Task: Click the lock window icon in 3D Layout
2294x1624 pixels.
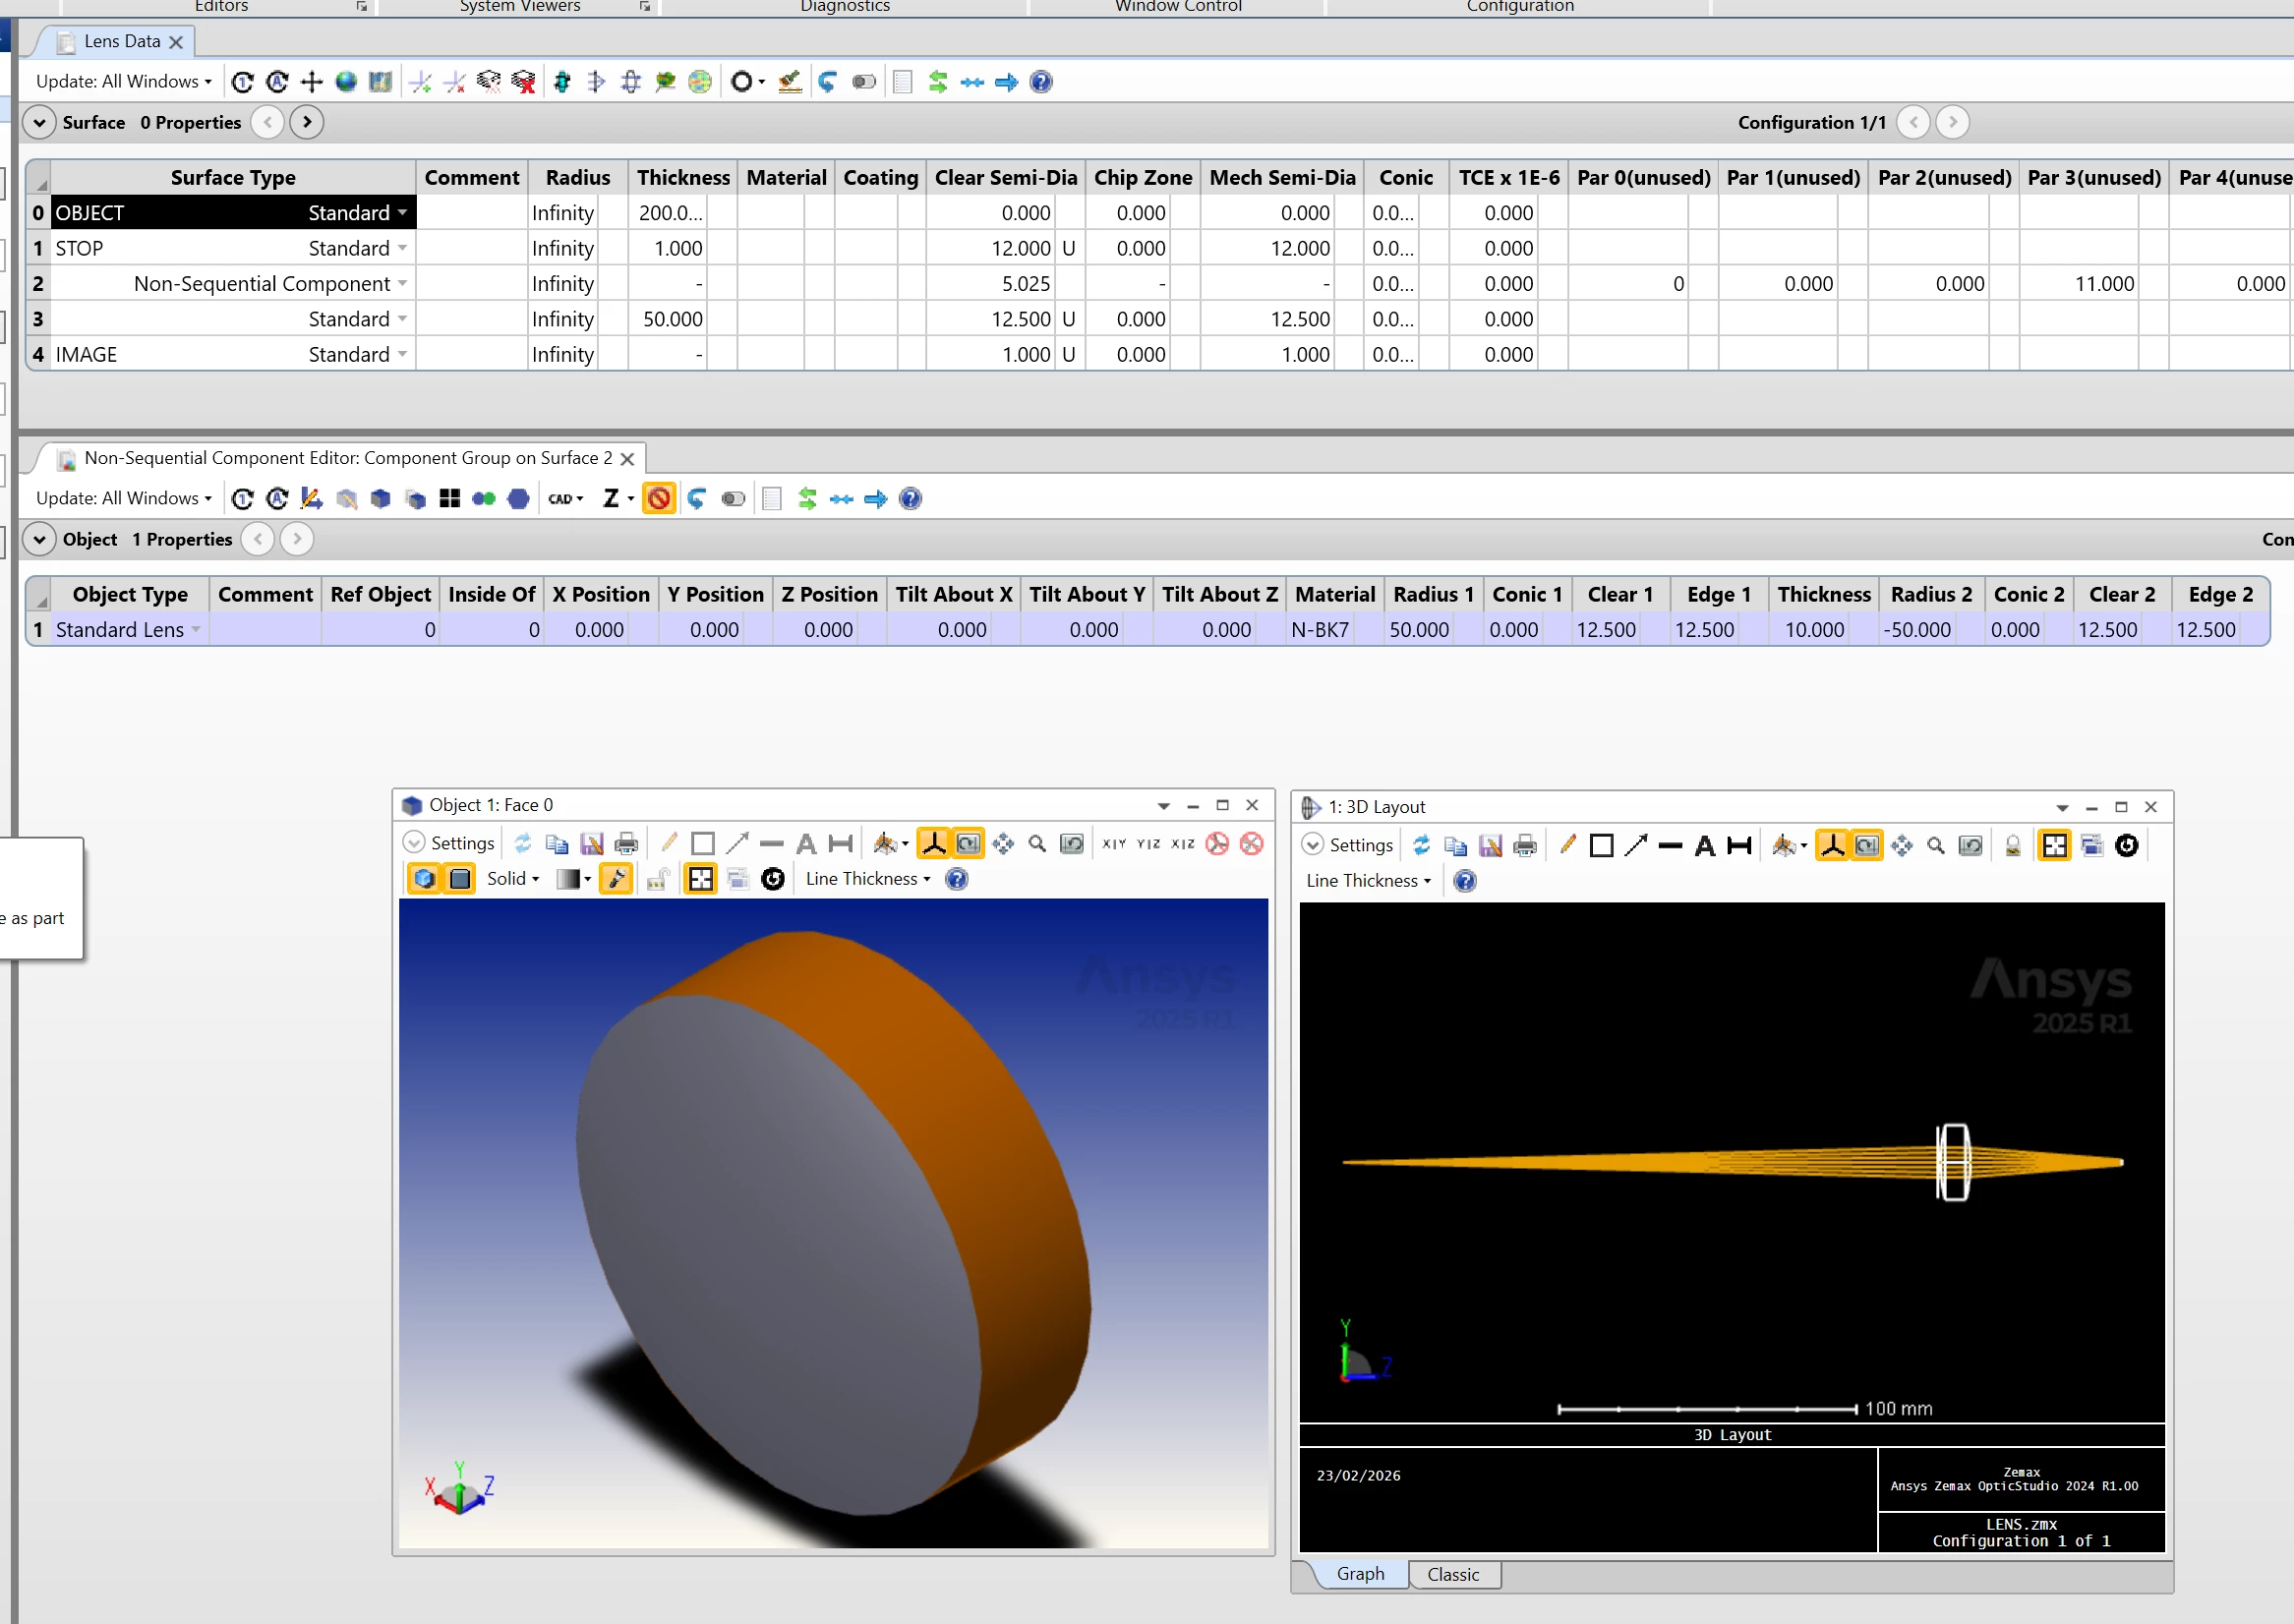Action: pyautogui.click(x=2013, y=846)
